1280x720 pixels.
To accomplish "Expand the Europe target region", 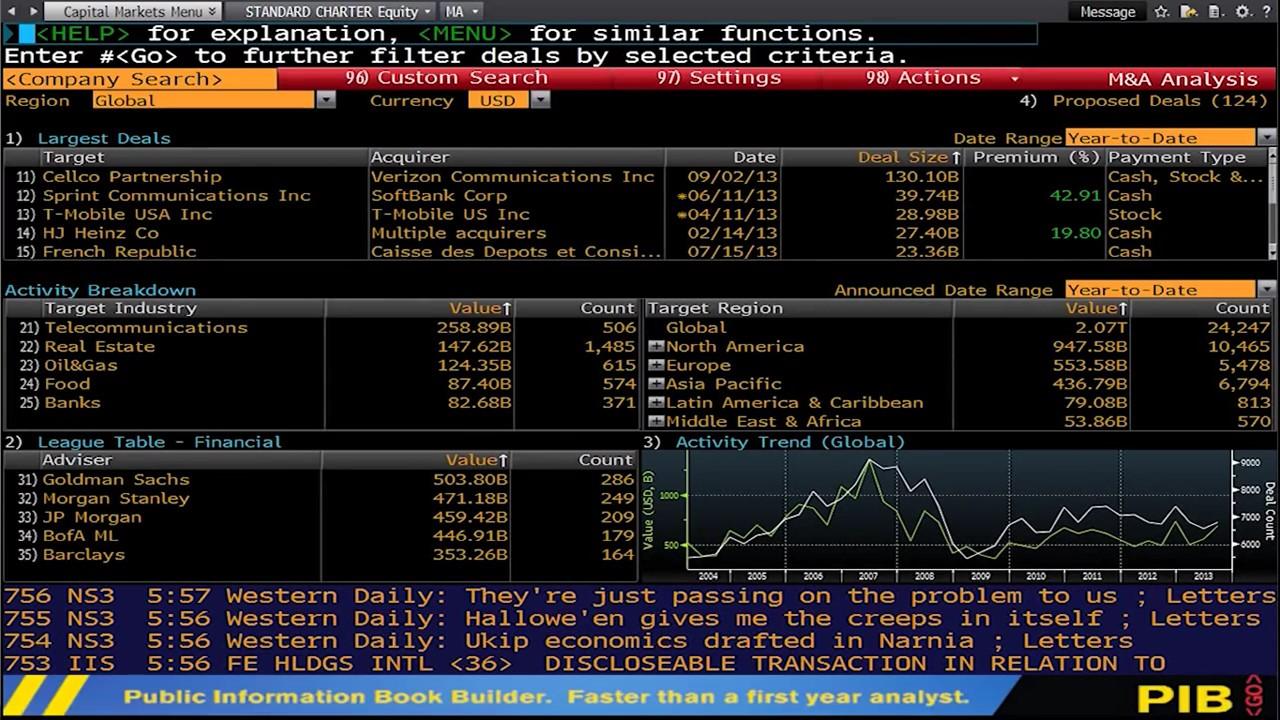I will 655,365.
